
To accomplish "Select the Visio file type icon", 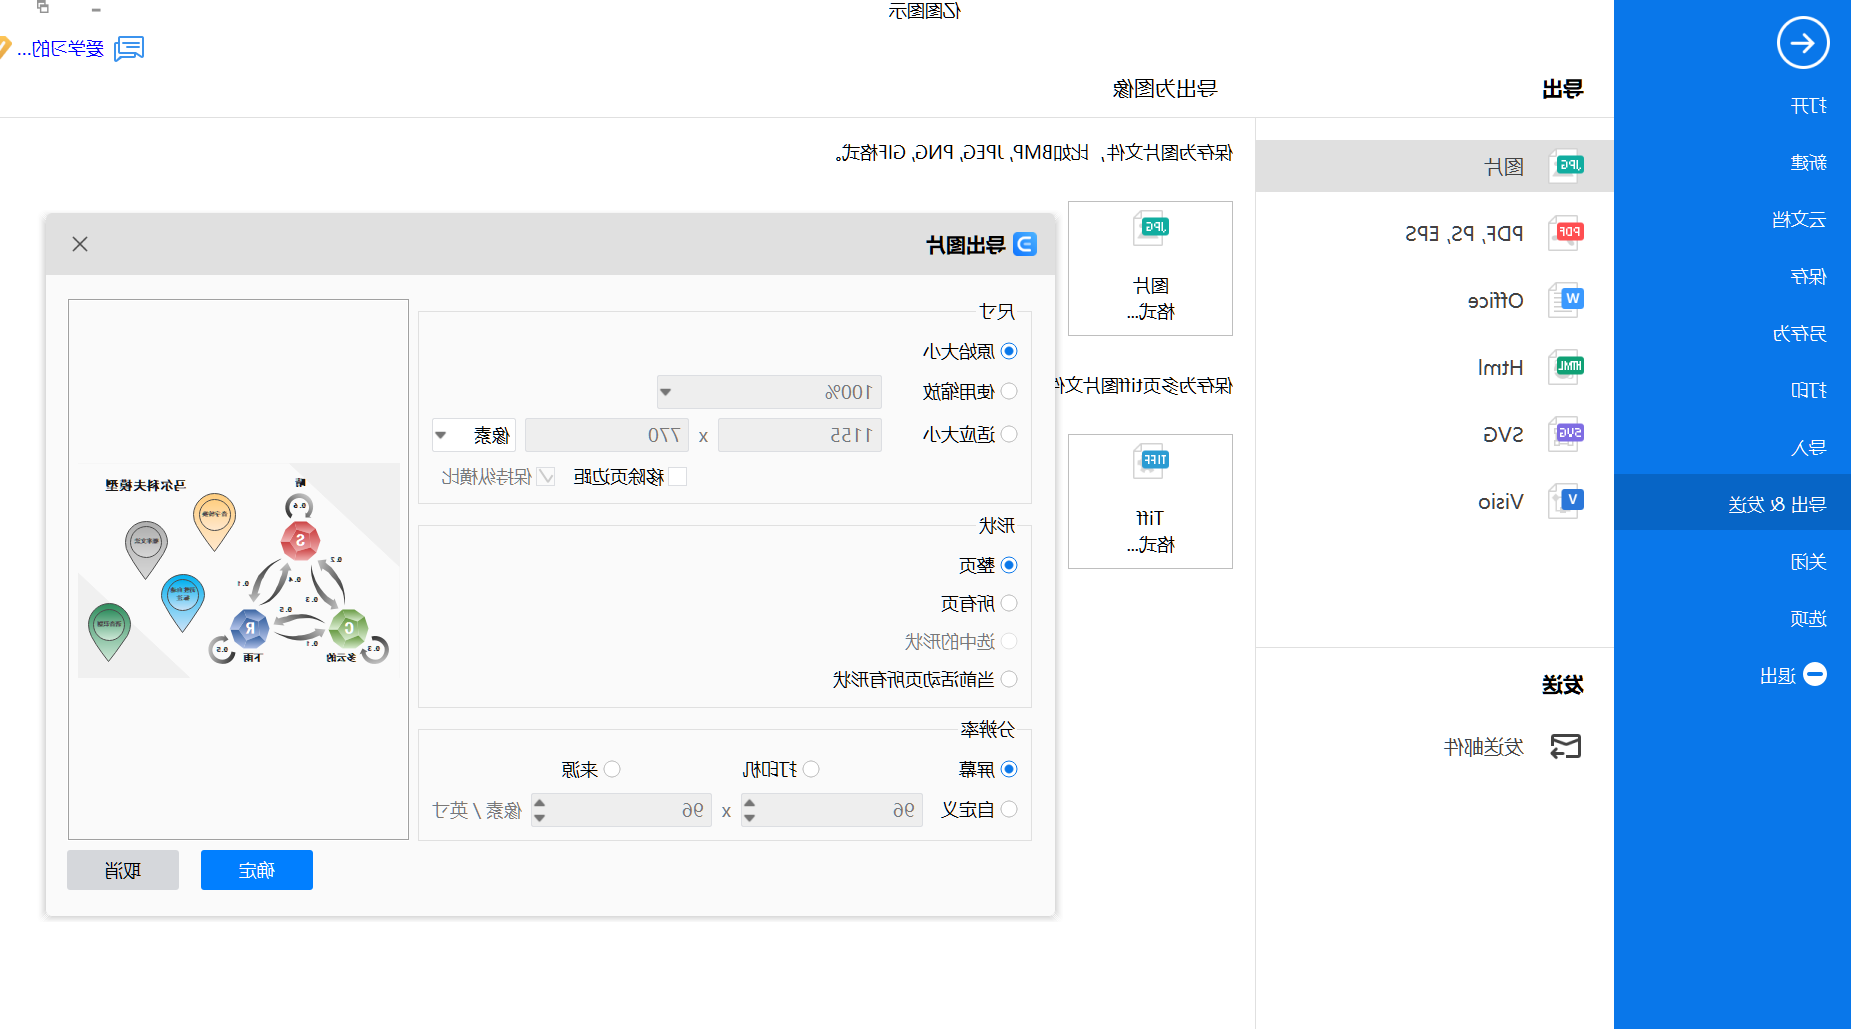I will [1567, 501].
